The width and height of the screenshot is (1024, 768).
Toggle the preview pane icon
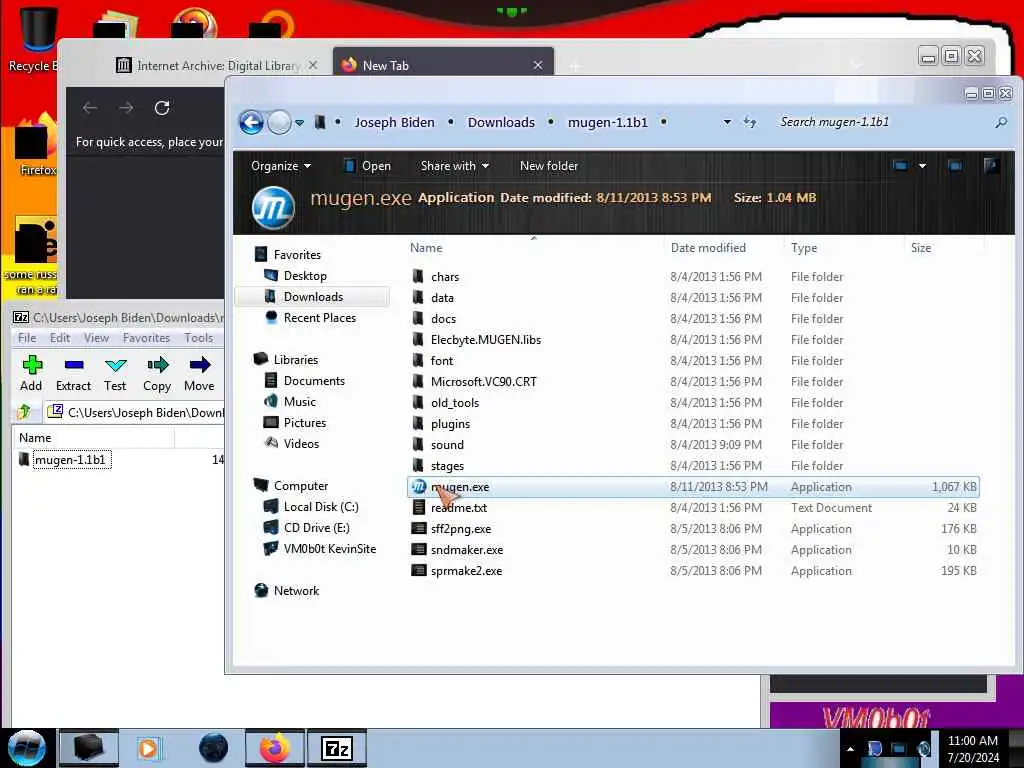[x=955, y=166]
